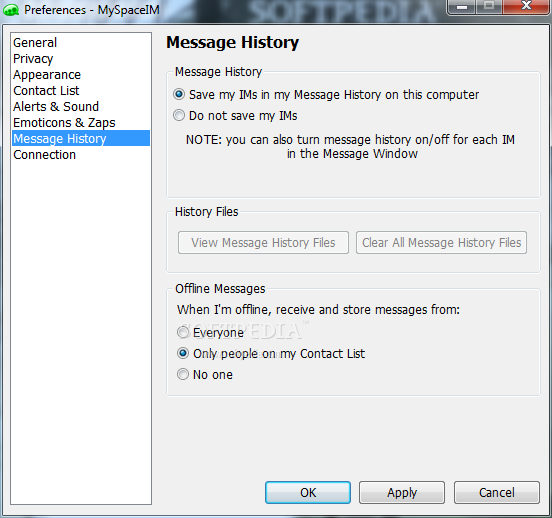Click the bold Message History heading
552x518 pixels.
[x=233, y=43]
